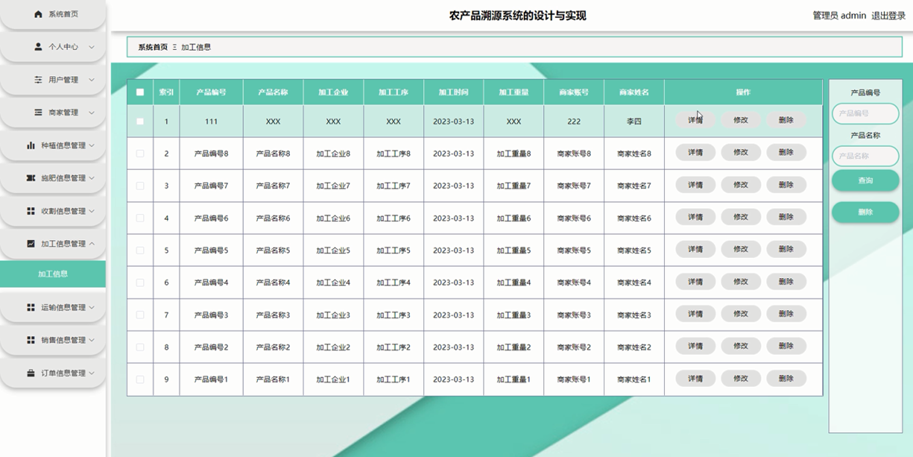913x457 pixels.
Task: Expand the 个人中心 chevron
Action: coord(91,47)
